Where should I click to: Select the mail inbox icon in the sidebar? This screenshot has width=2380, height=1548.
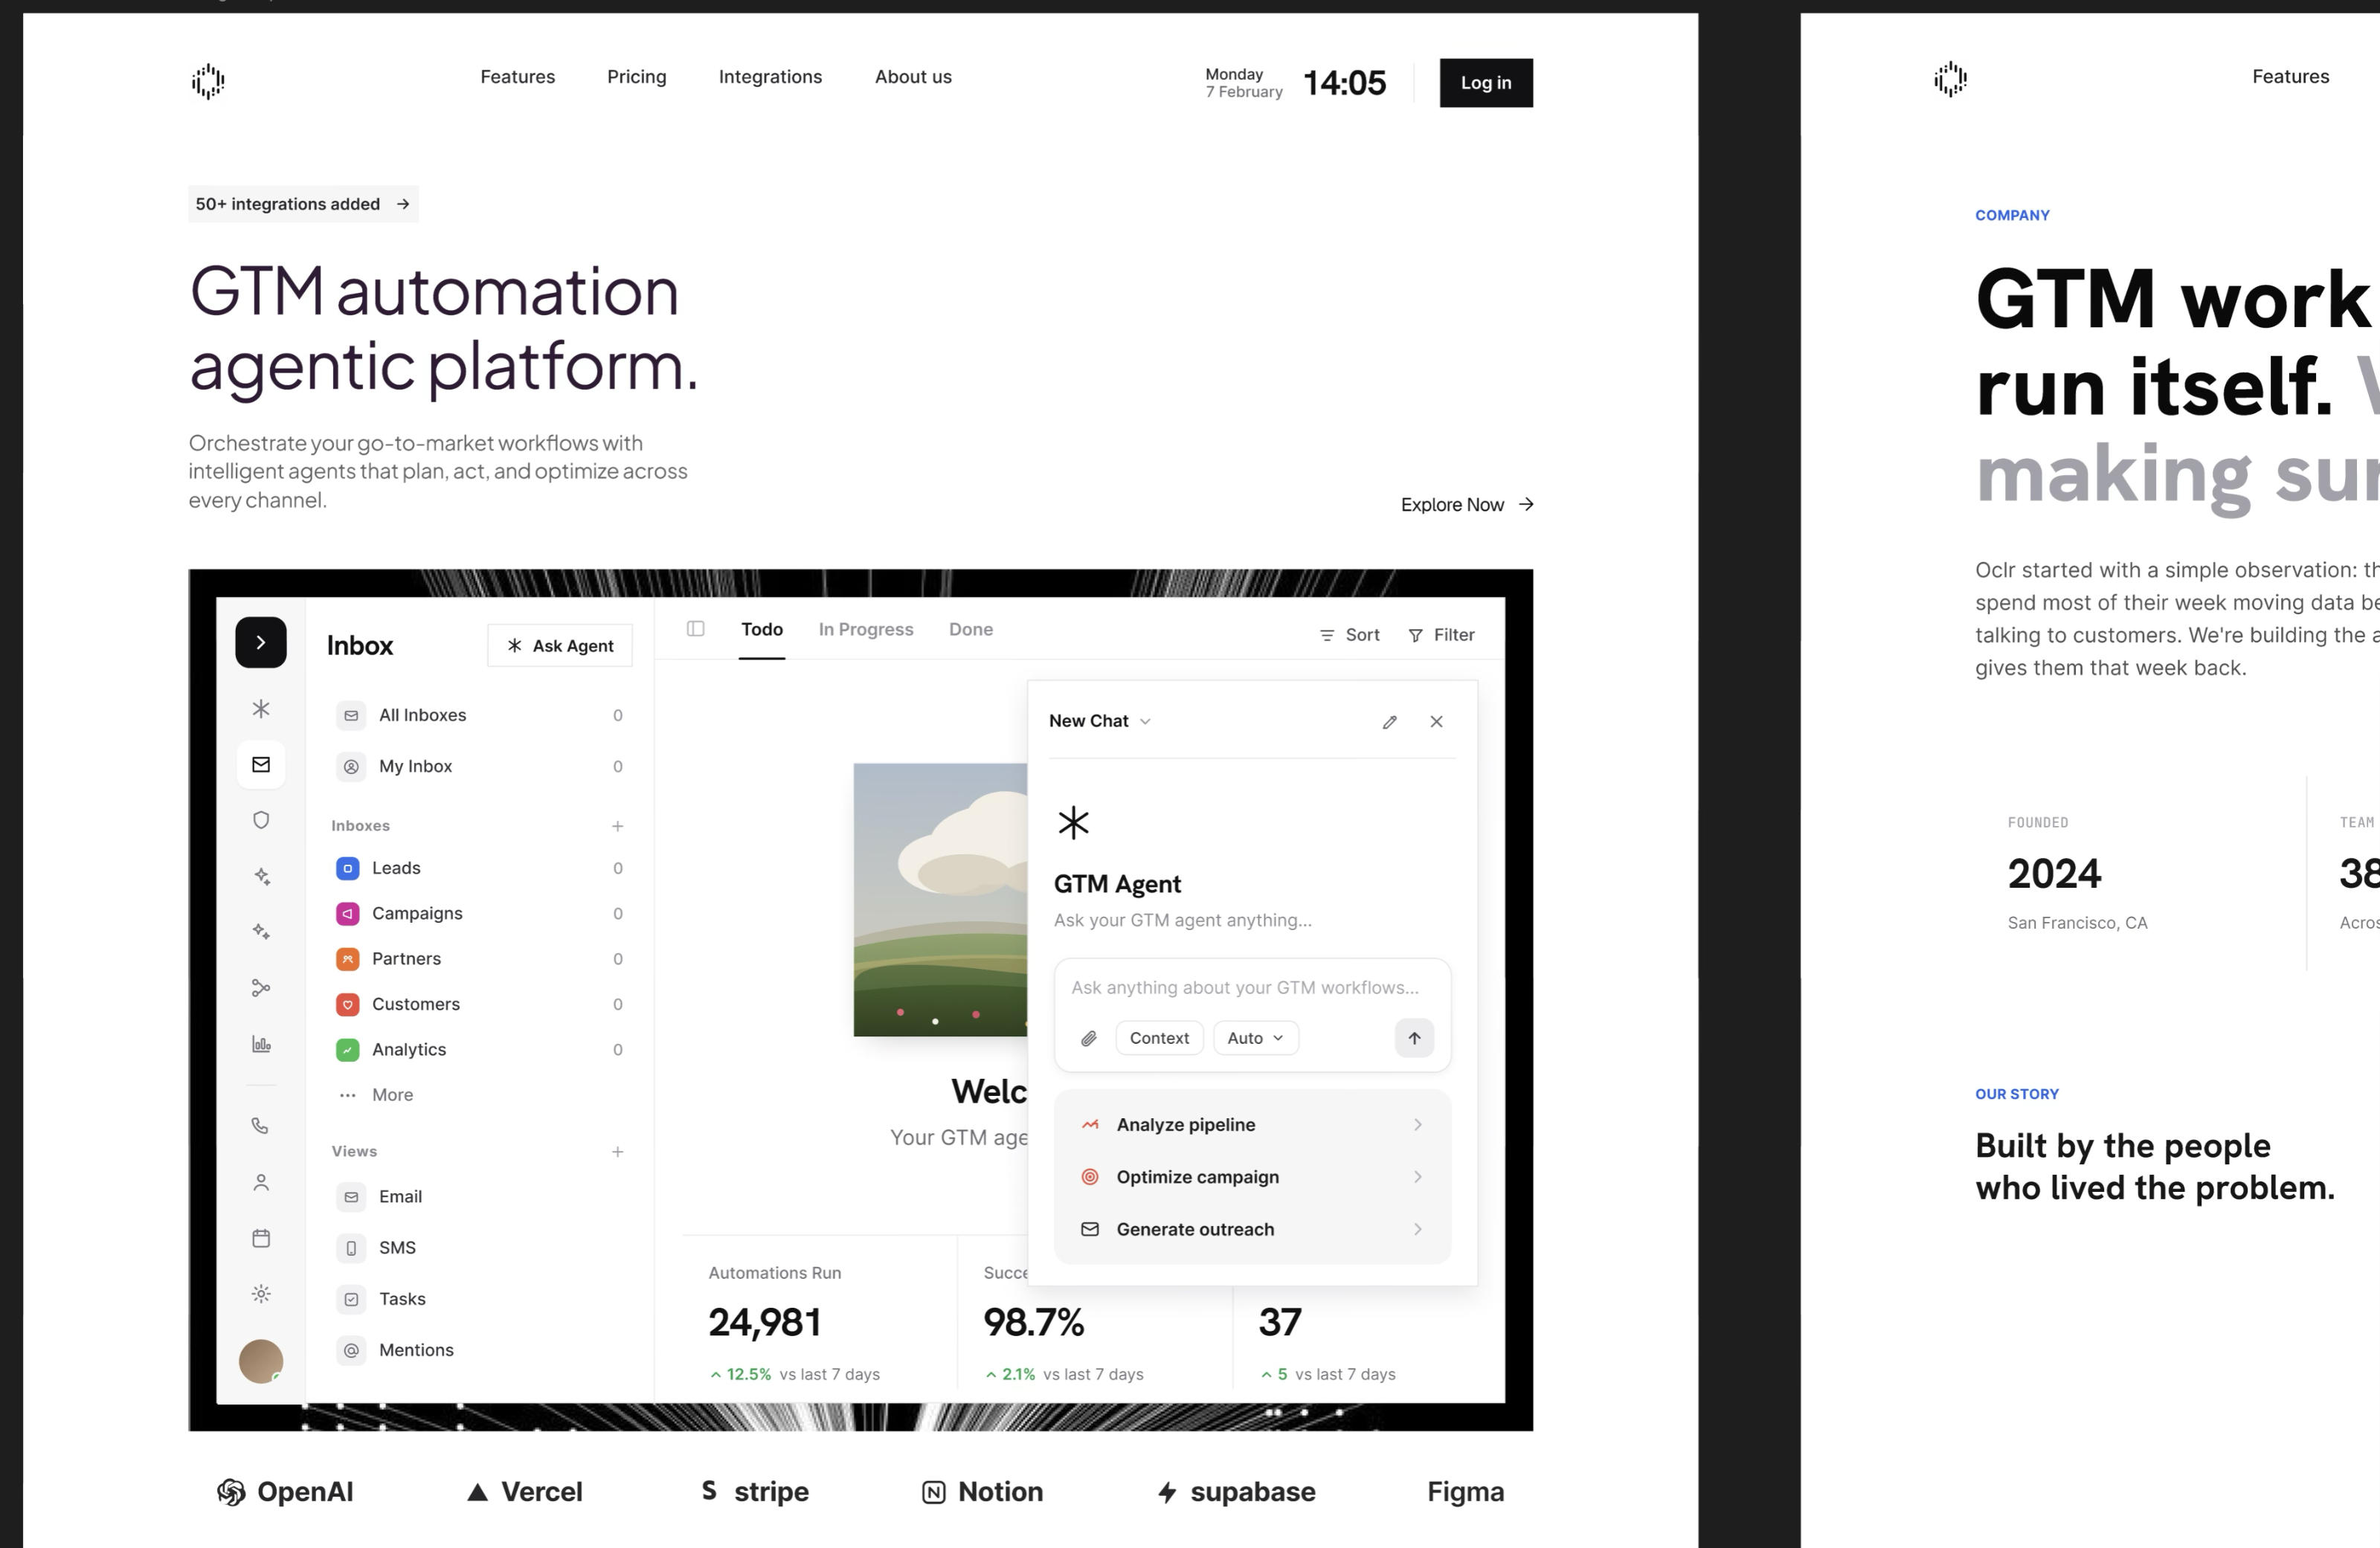point(261,764)
